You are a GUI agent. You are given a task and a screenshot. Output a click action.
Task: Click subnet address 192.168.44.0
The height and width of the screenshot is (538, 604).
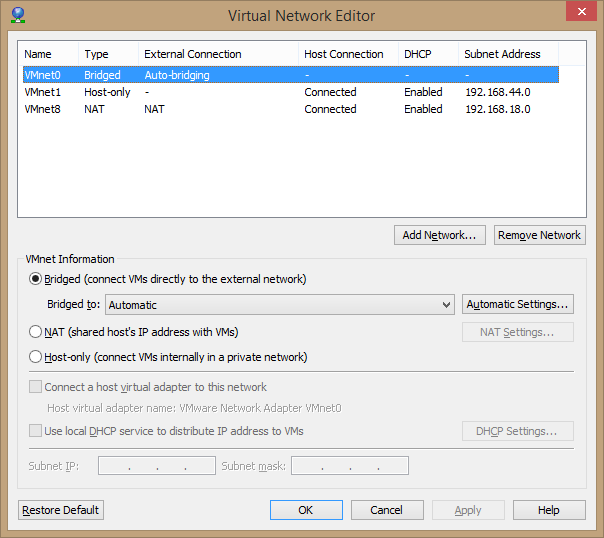pos(498,92)
